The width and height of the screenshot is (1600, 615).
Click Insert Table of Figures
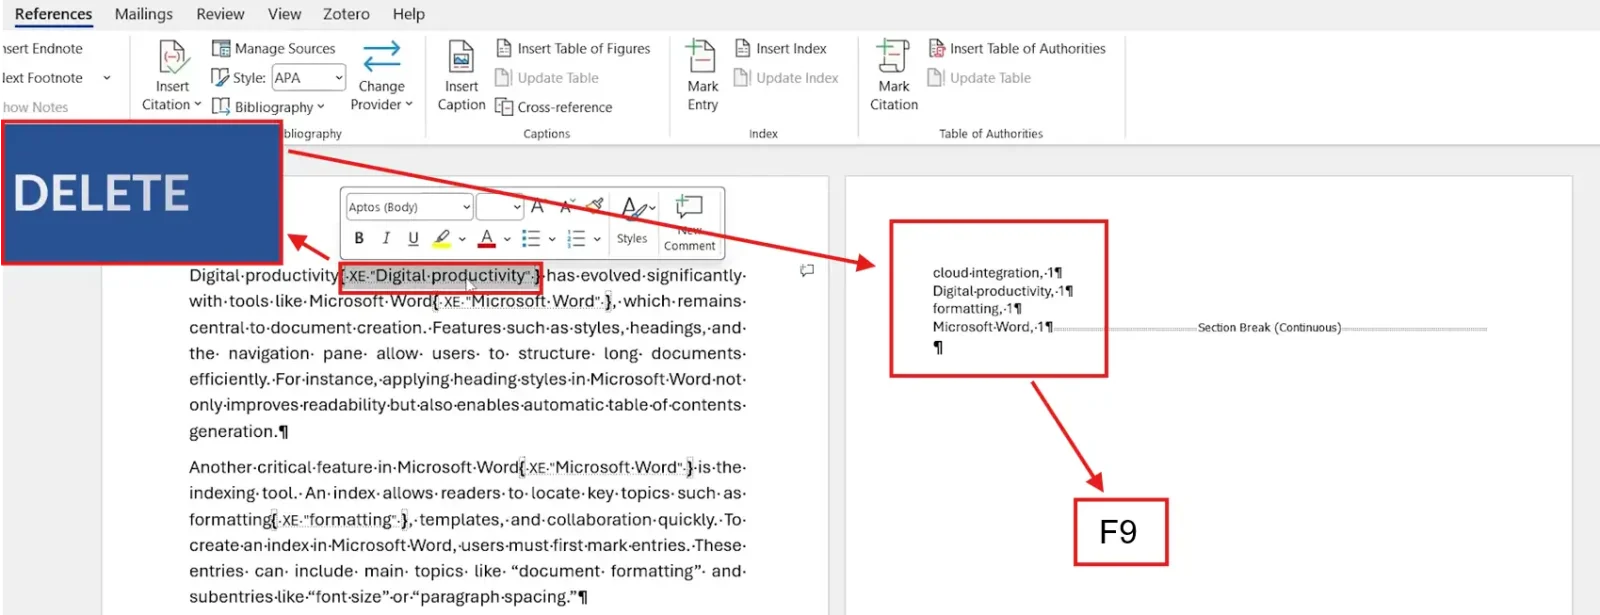(573, 48)
